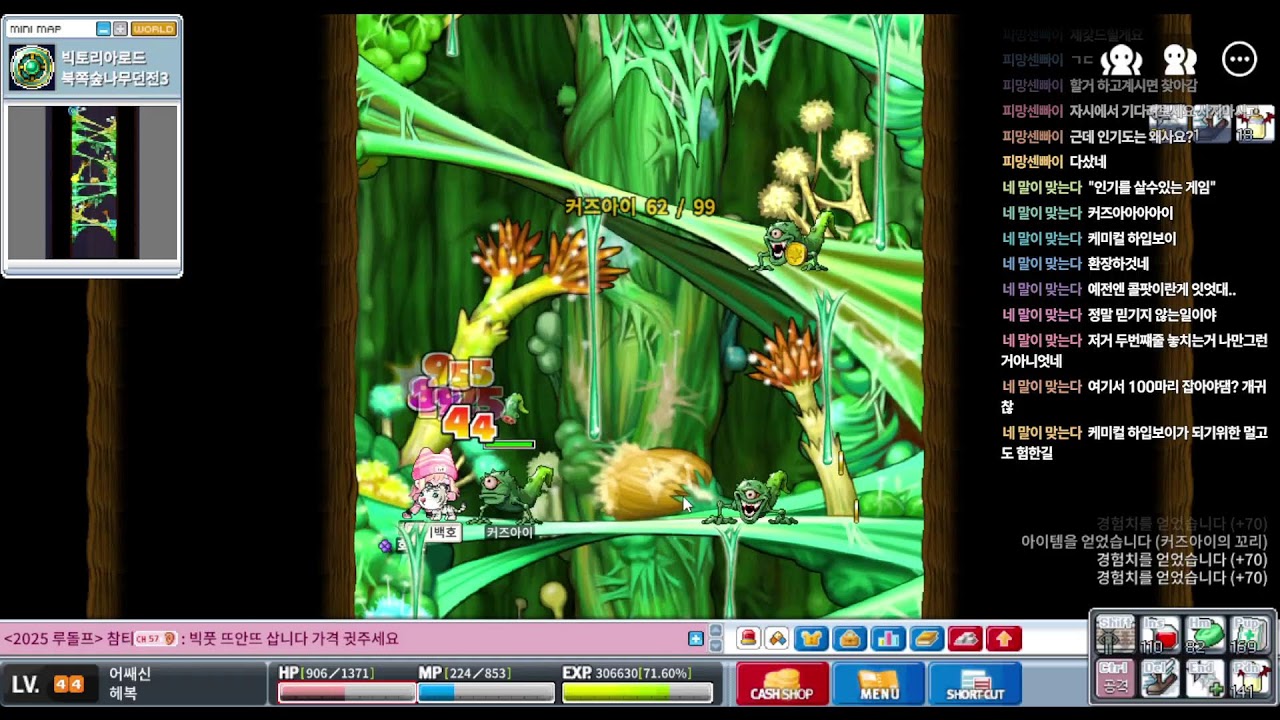Screen dimensions: 1280x720
Task: Click the chat line 환장하것네
Action: 1118,263
